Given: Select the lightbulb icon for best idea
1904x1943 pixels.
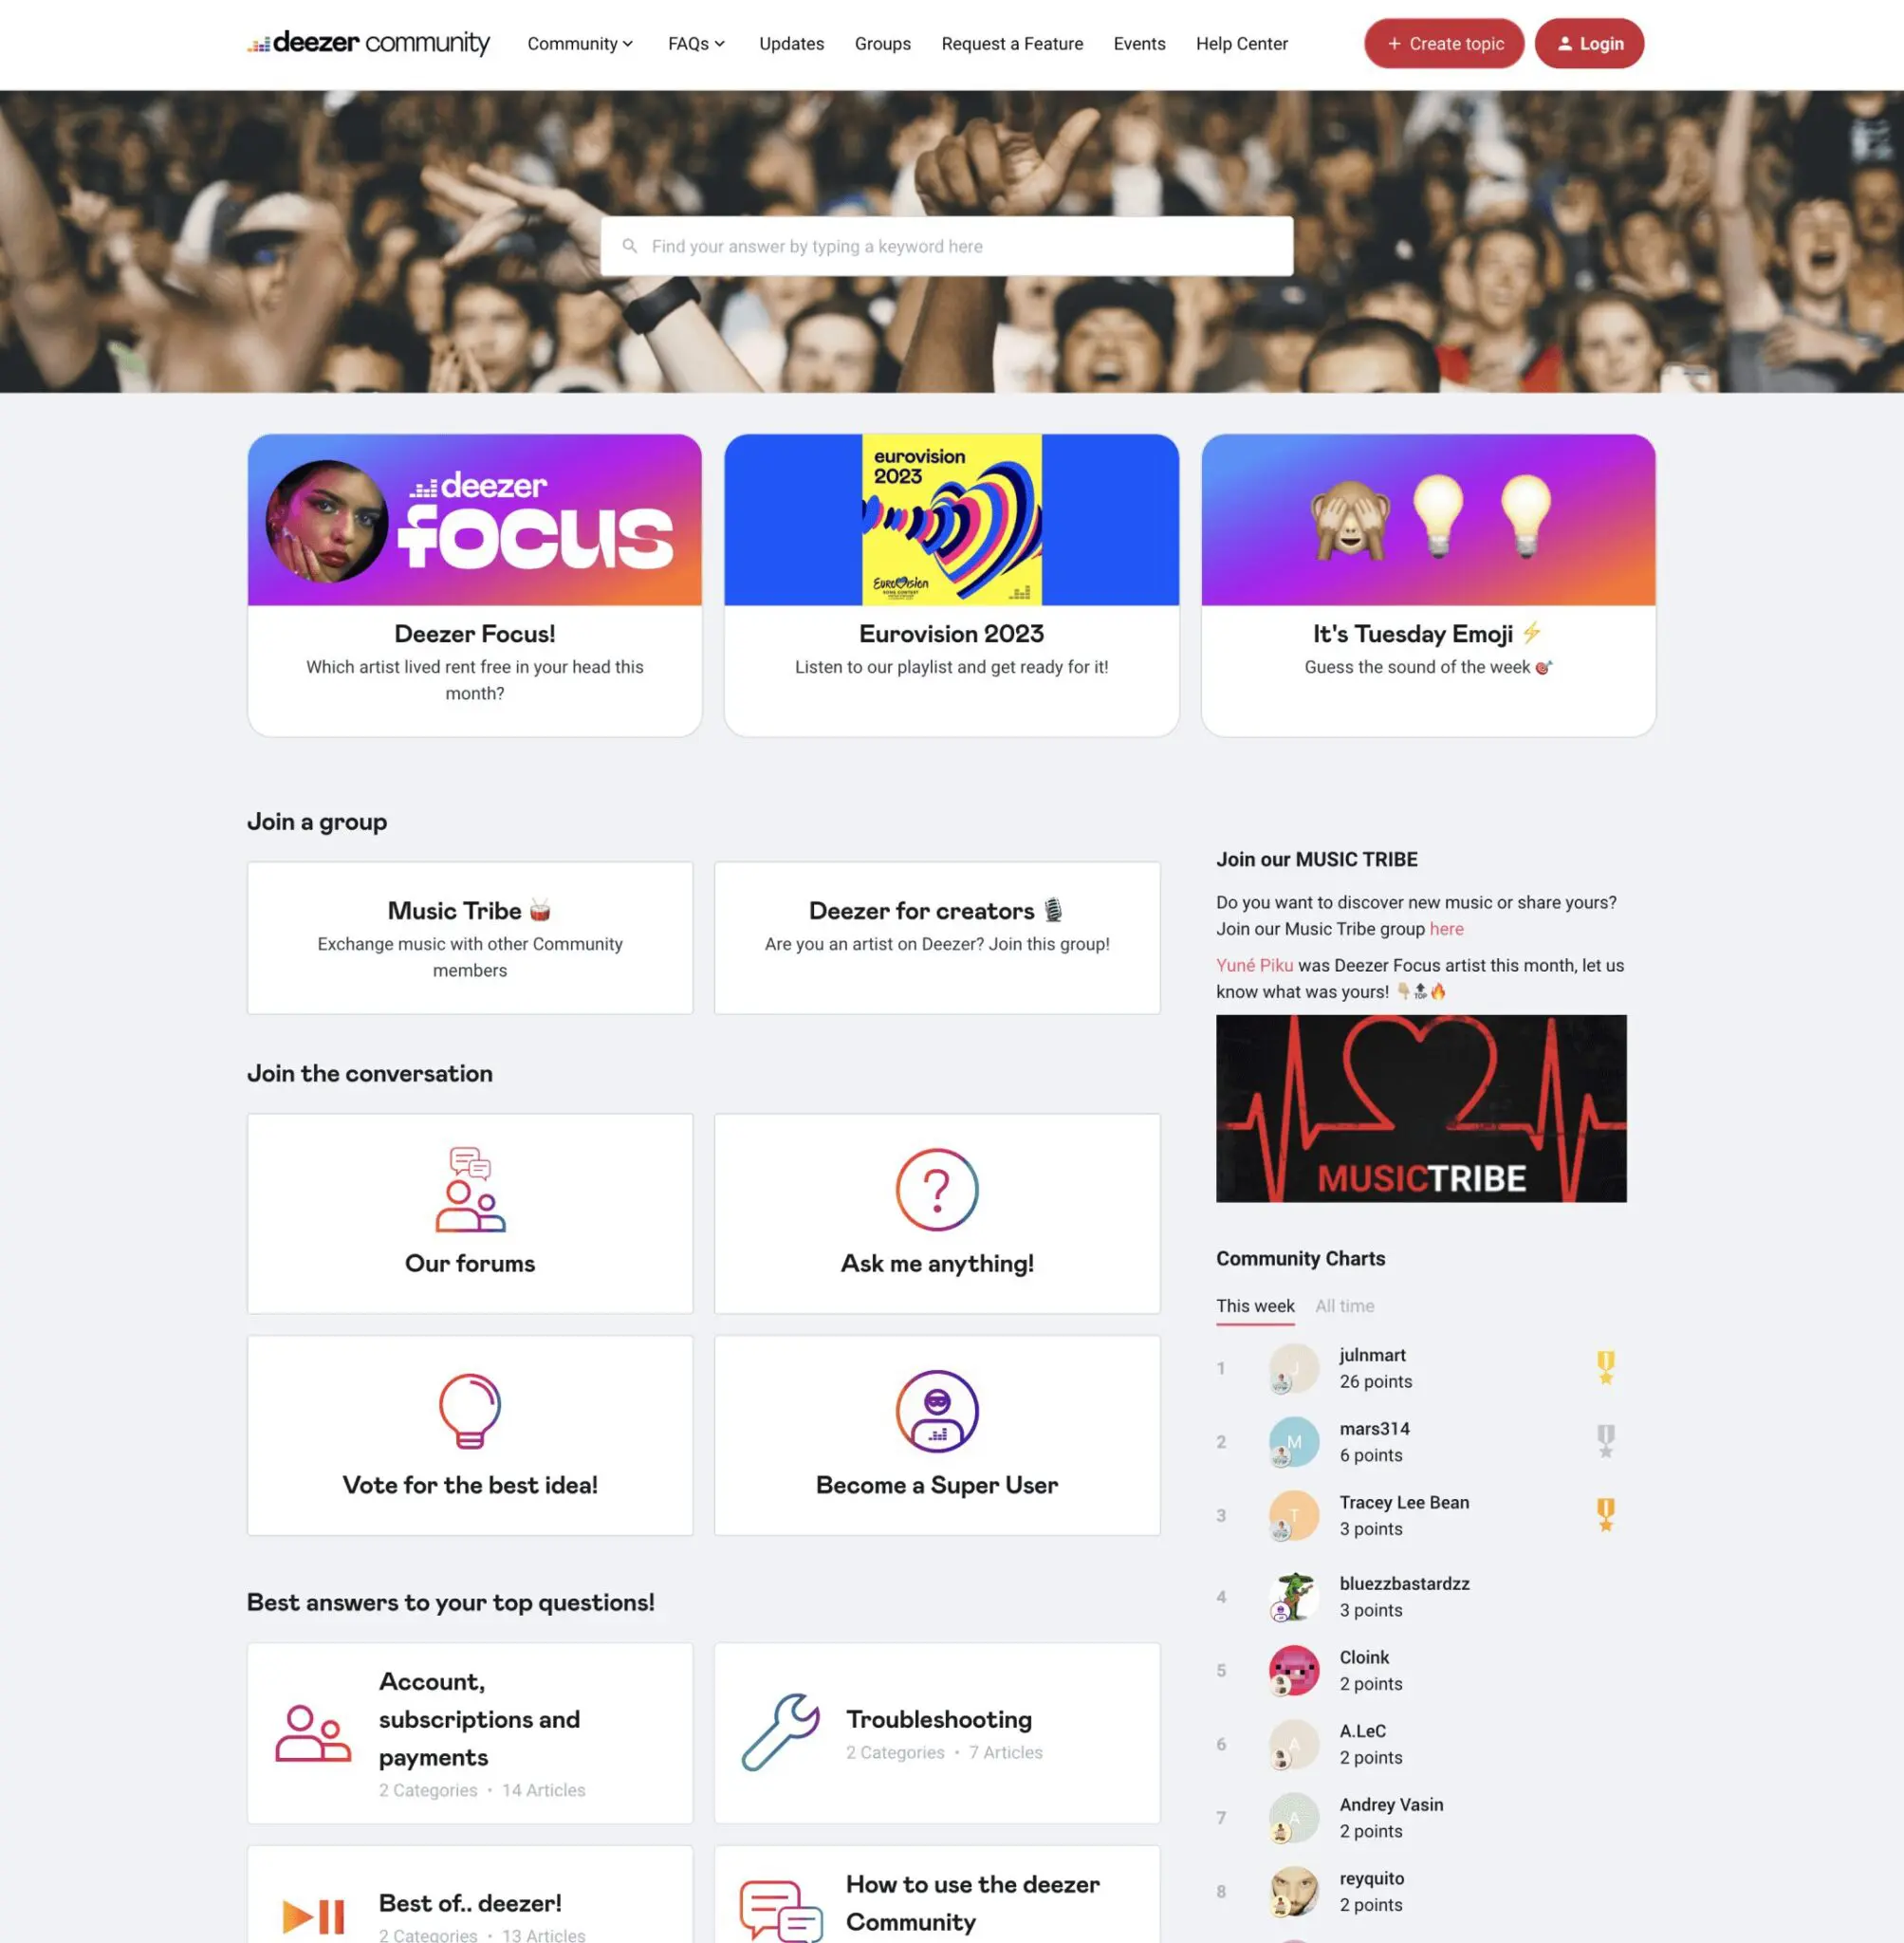Looking at the screenshot, I should click(470, 1411).
